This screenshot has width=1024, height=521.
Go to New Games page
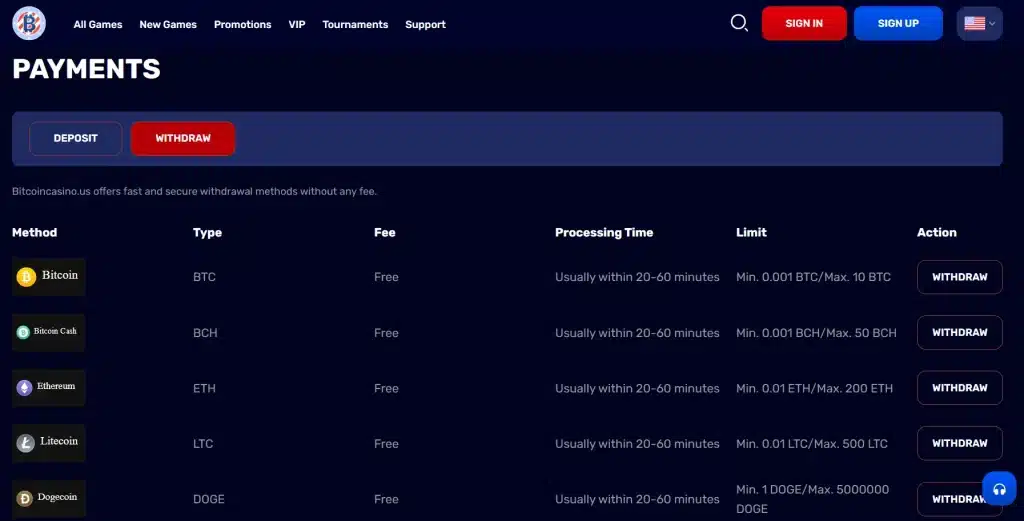(x=168, y=24)
